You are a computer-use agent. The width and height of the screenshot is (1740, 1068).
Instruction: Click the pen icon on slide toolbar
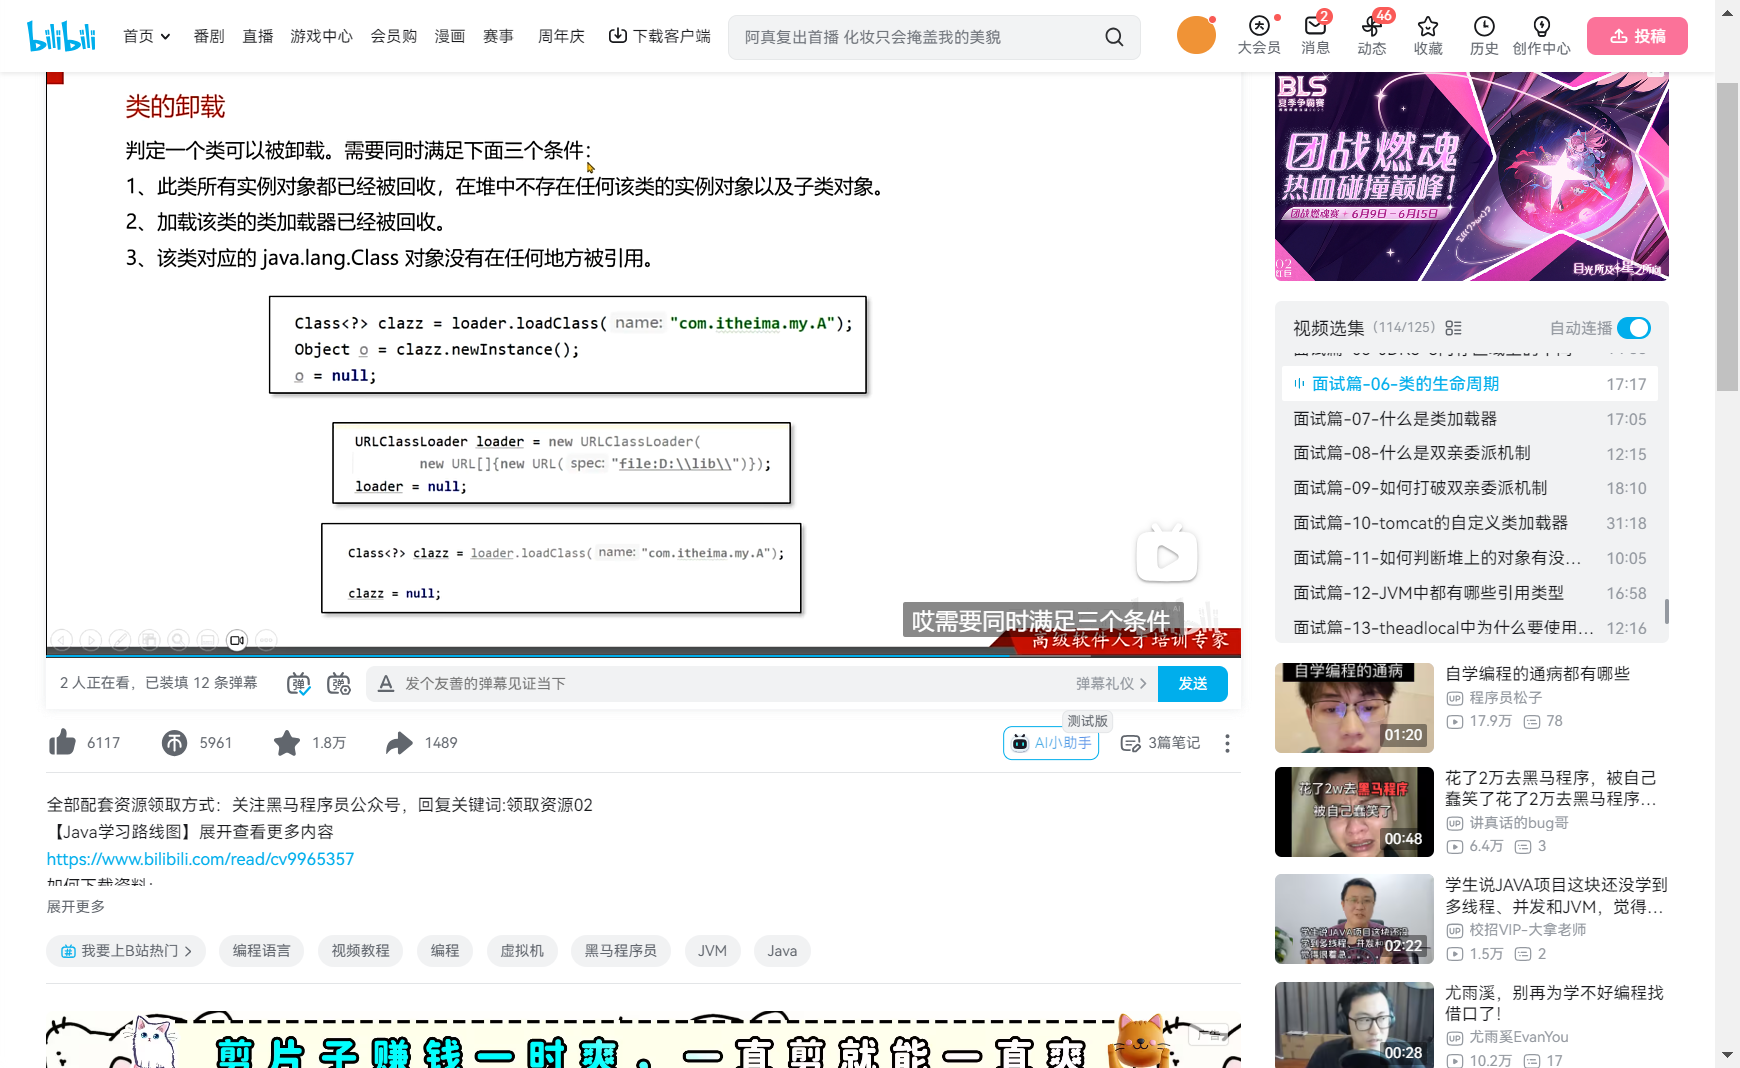click(x=120, y=640)
